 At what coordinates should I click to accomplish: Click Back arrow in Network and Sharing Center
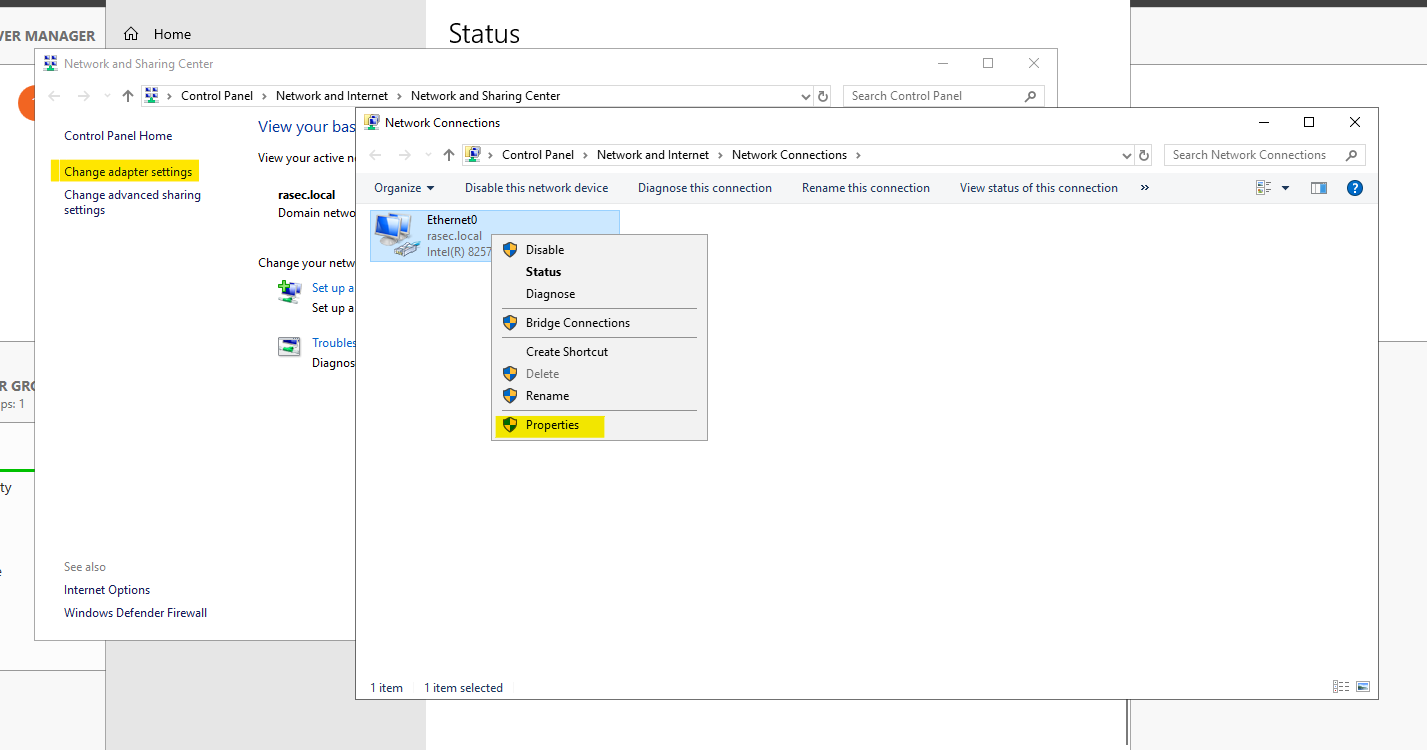click(x=55, y=96)
